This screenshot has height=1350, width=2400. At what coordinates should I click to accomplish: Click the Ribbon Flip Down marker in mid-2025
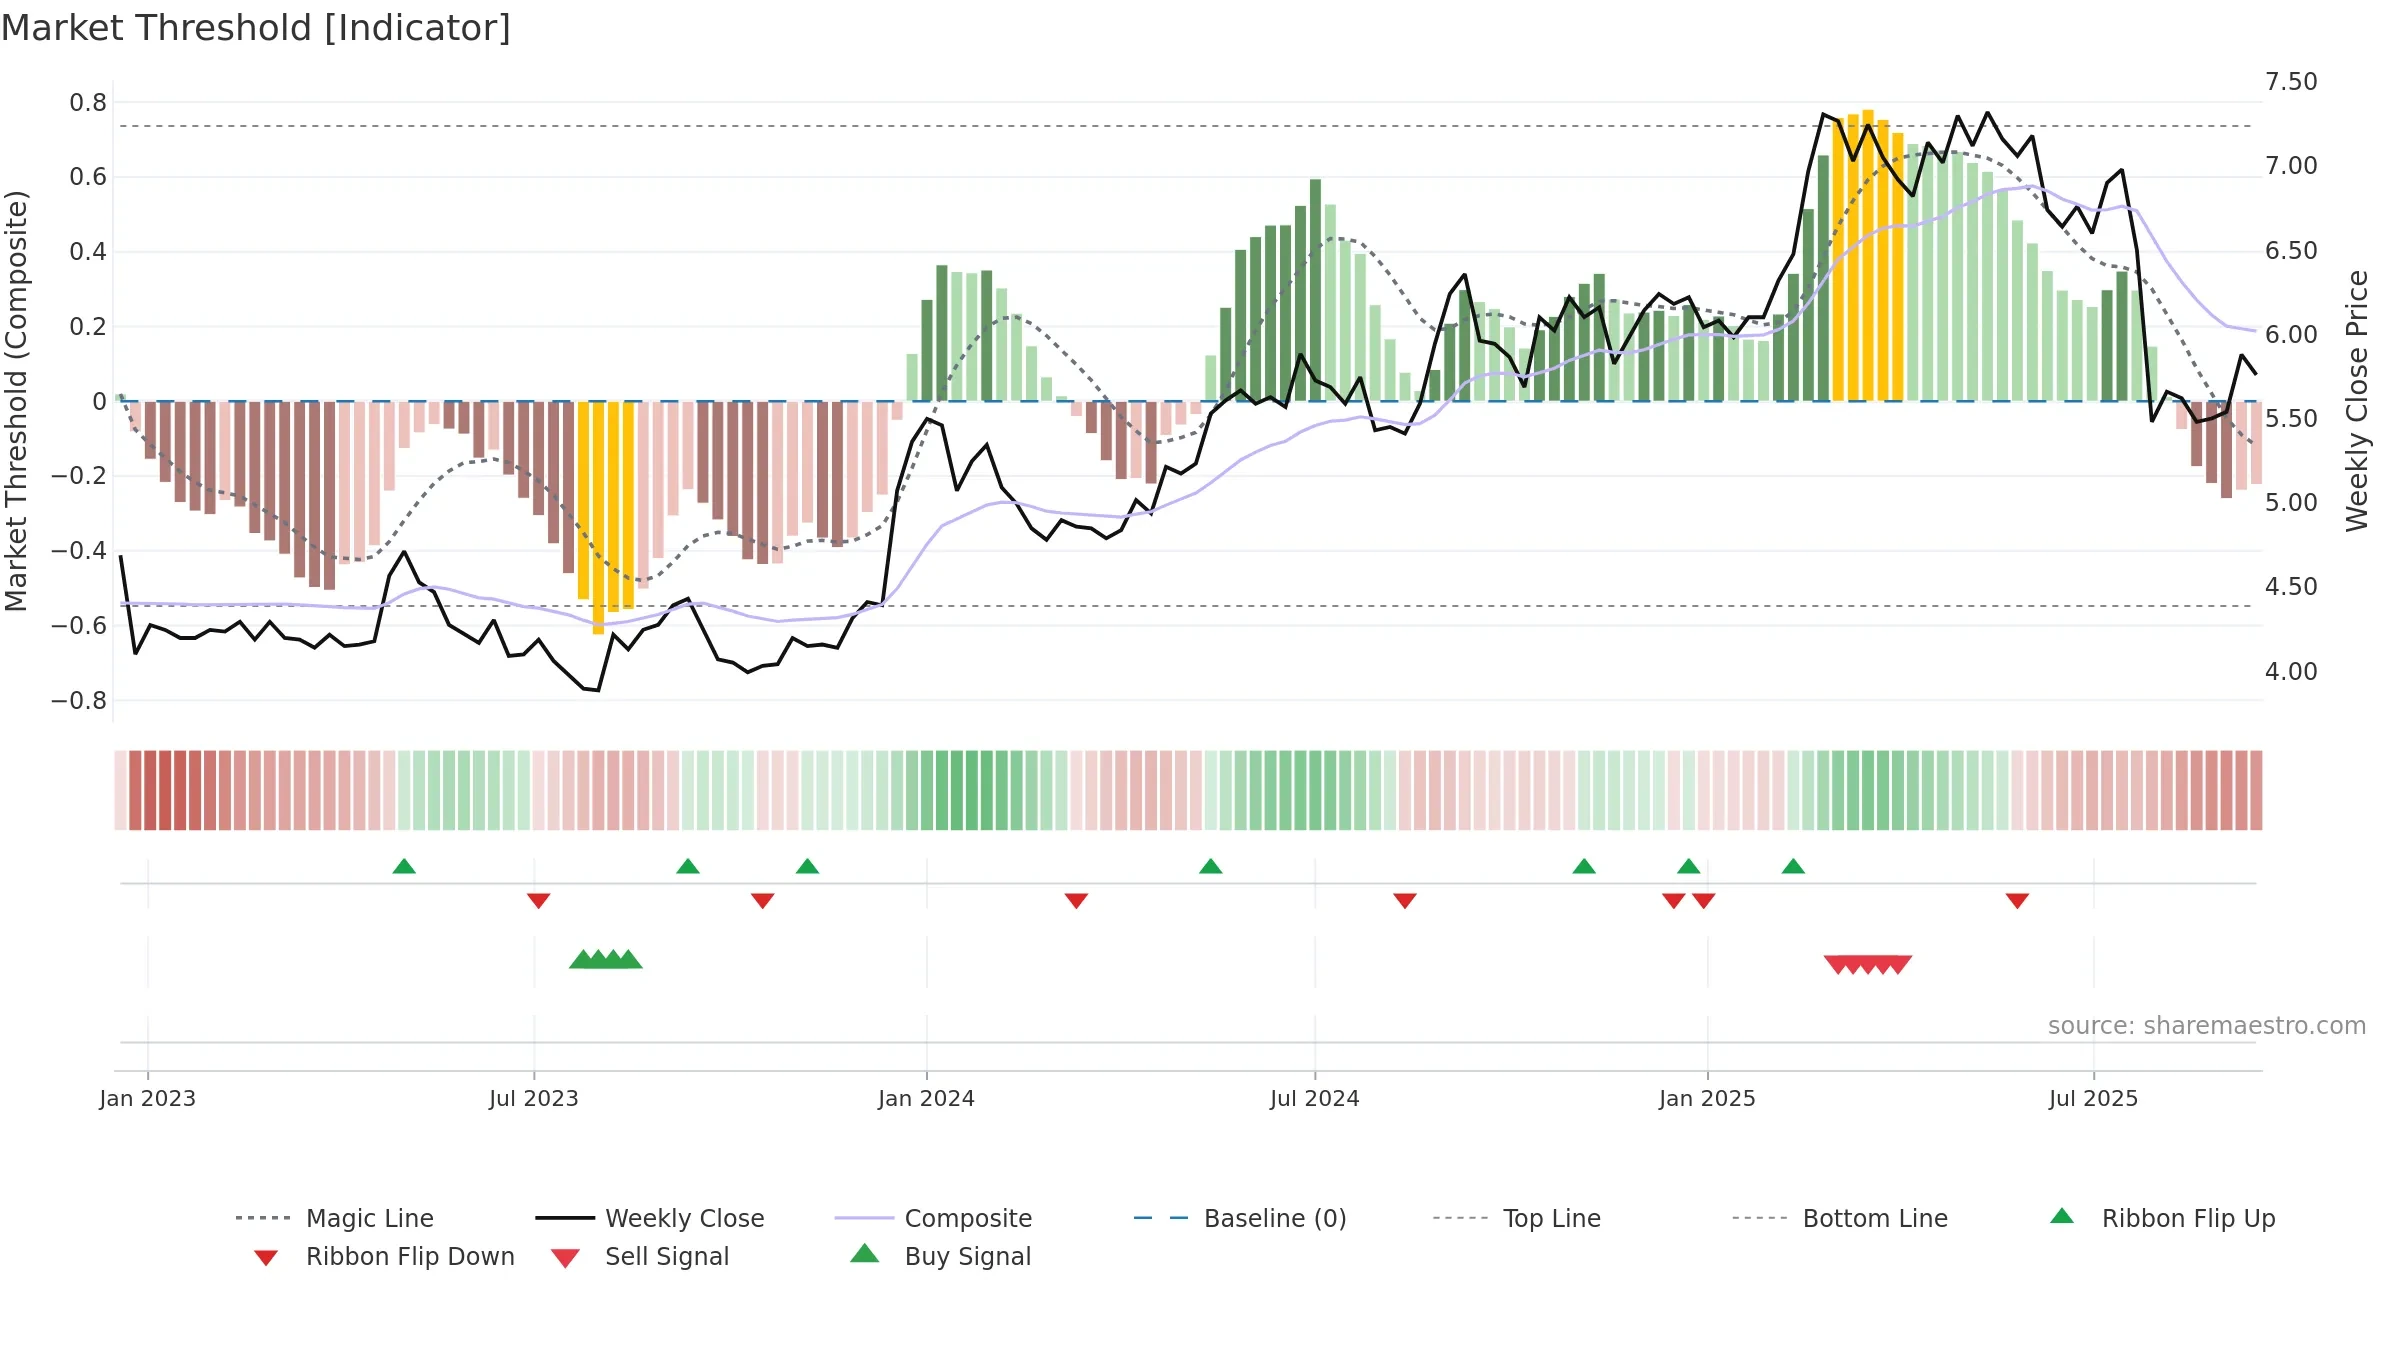point(2017,901)
